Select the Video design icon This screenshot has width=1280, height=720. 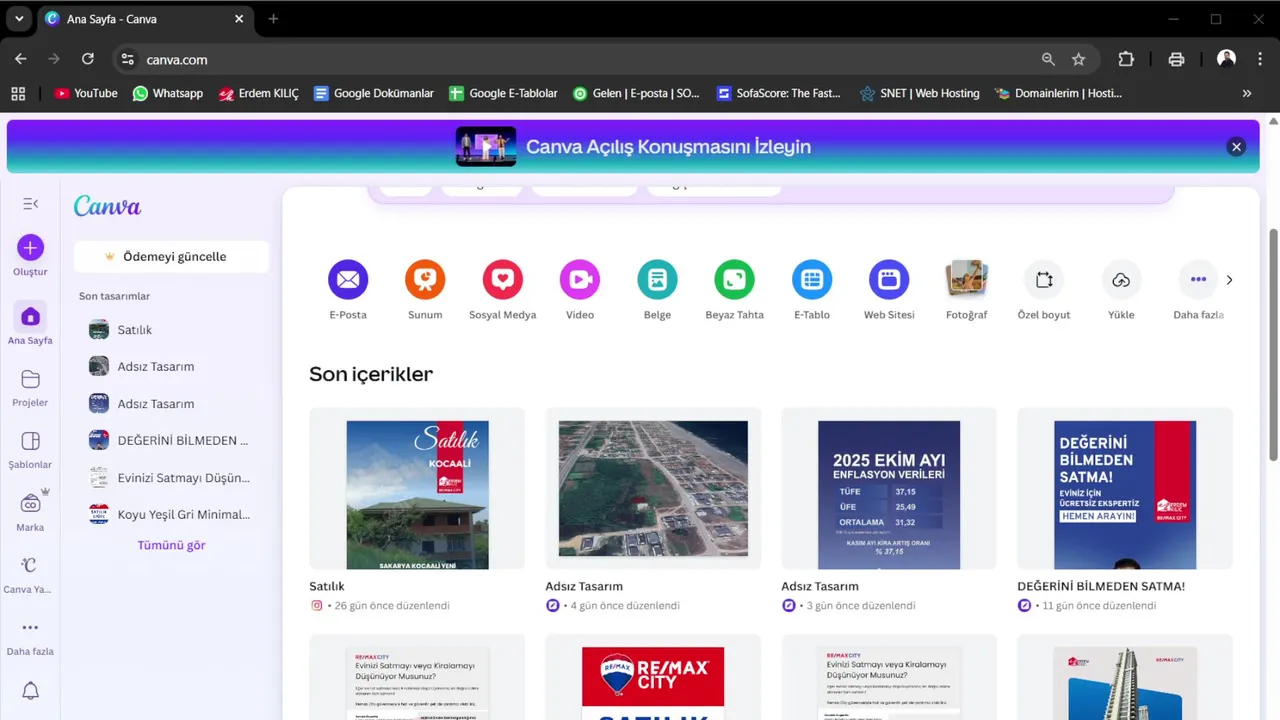(x=580, y=280)
